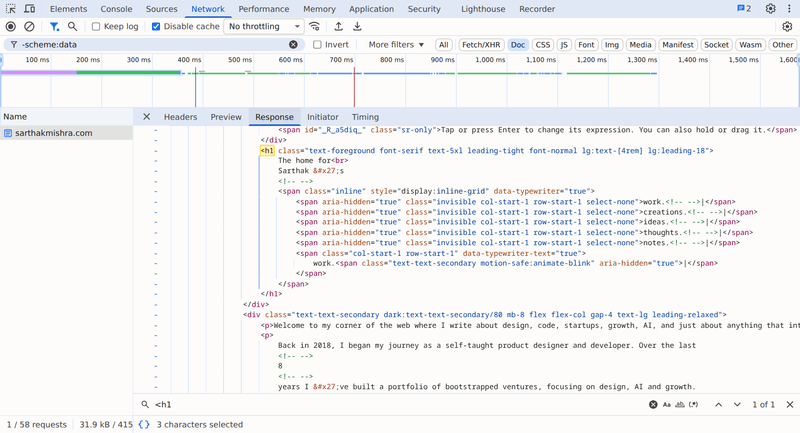Screen dimensions: 800x433
Task: Open network search magnifier icon
Action: (72, 27)
